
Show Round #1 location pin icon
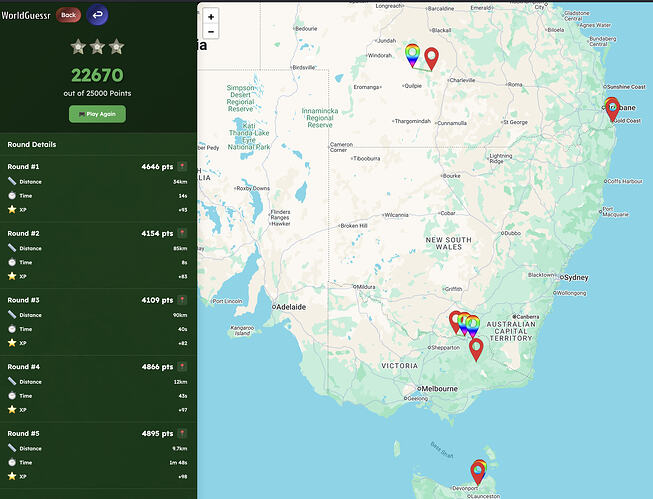[x=182, y=167]
